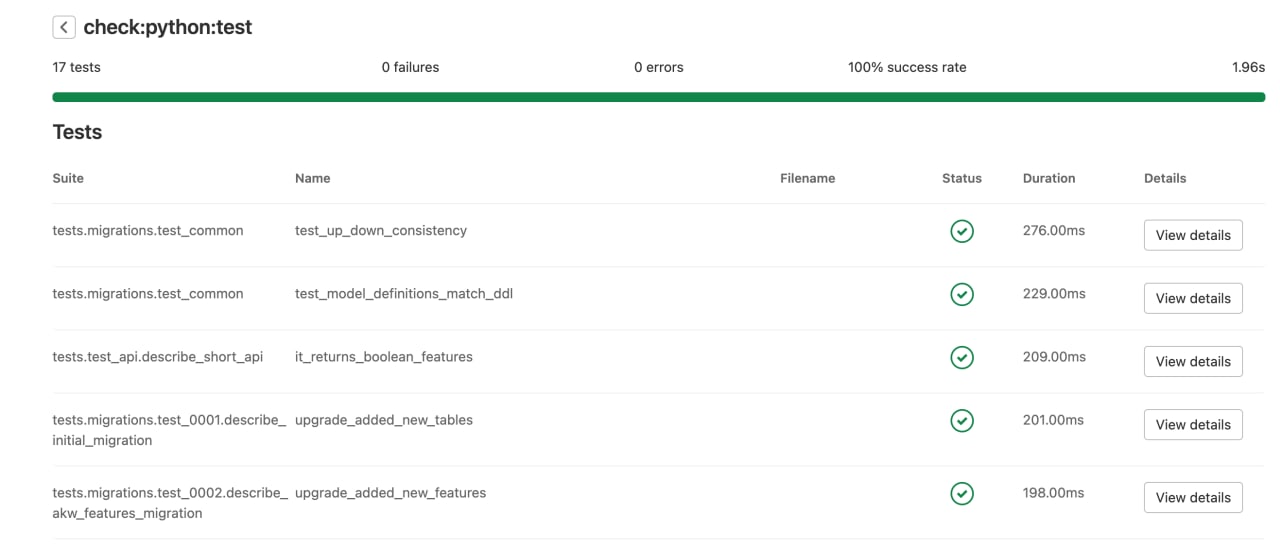Viewport: 1280px width, 549px height.
Task: View details for upgrade_added_new_tables
Action: 1193,424
